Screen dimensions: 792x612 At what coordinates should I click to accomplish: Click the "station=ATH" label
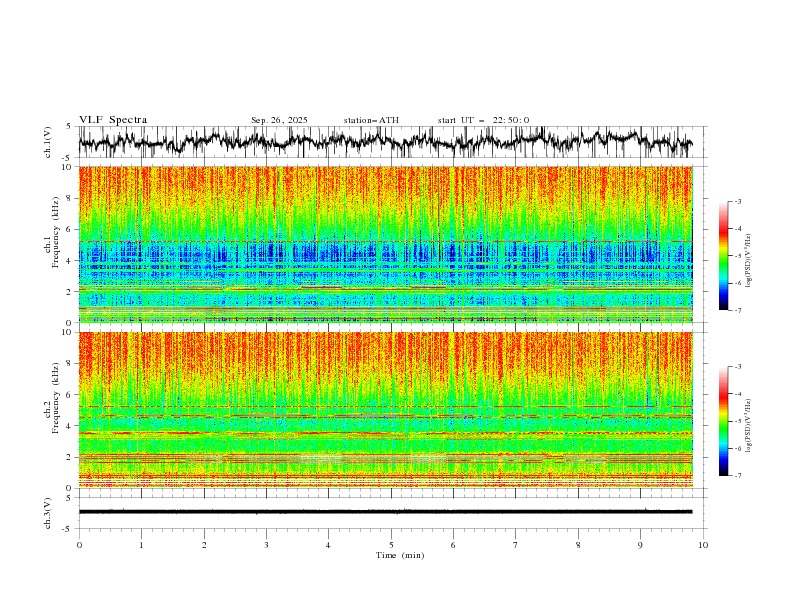[371, 120]
